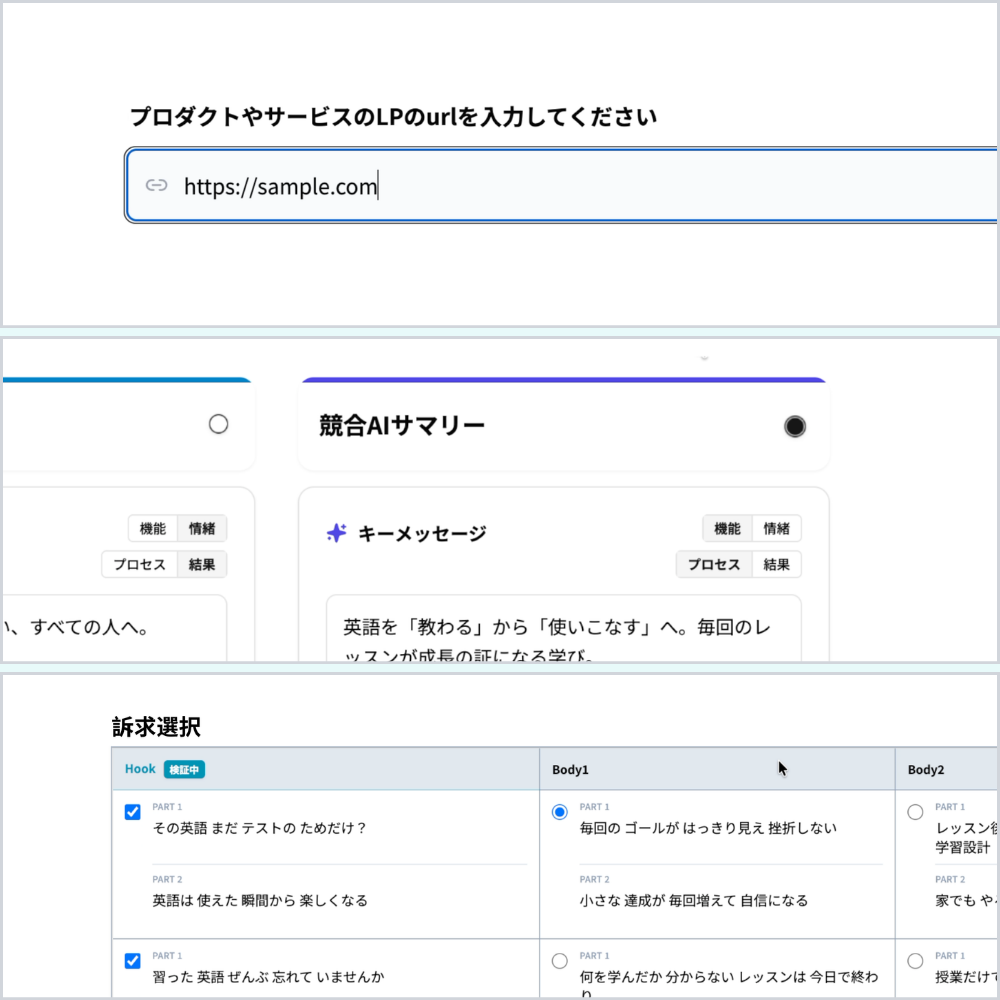This screenshot has height=1000, width=1000.
Task: Select the left card's radio circle
Action: [x=218, y=424]
